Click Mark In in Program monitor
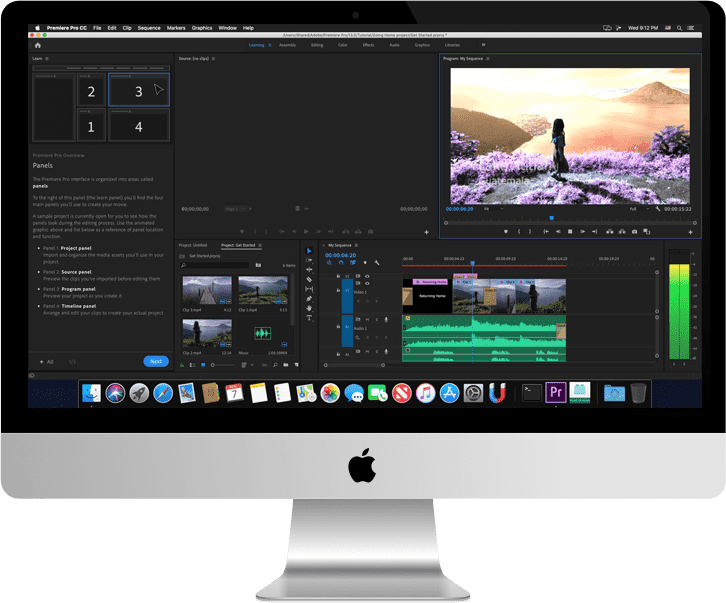The height and width of the screenshot is (603, 726). [519, 232]
